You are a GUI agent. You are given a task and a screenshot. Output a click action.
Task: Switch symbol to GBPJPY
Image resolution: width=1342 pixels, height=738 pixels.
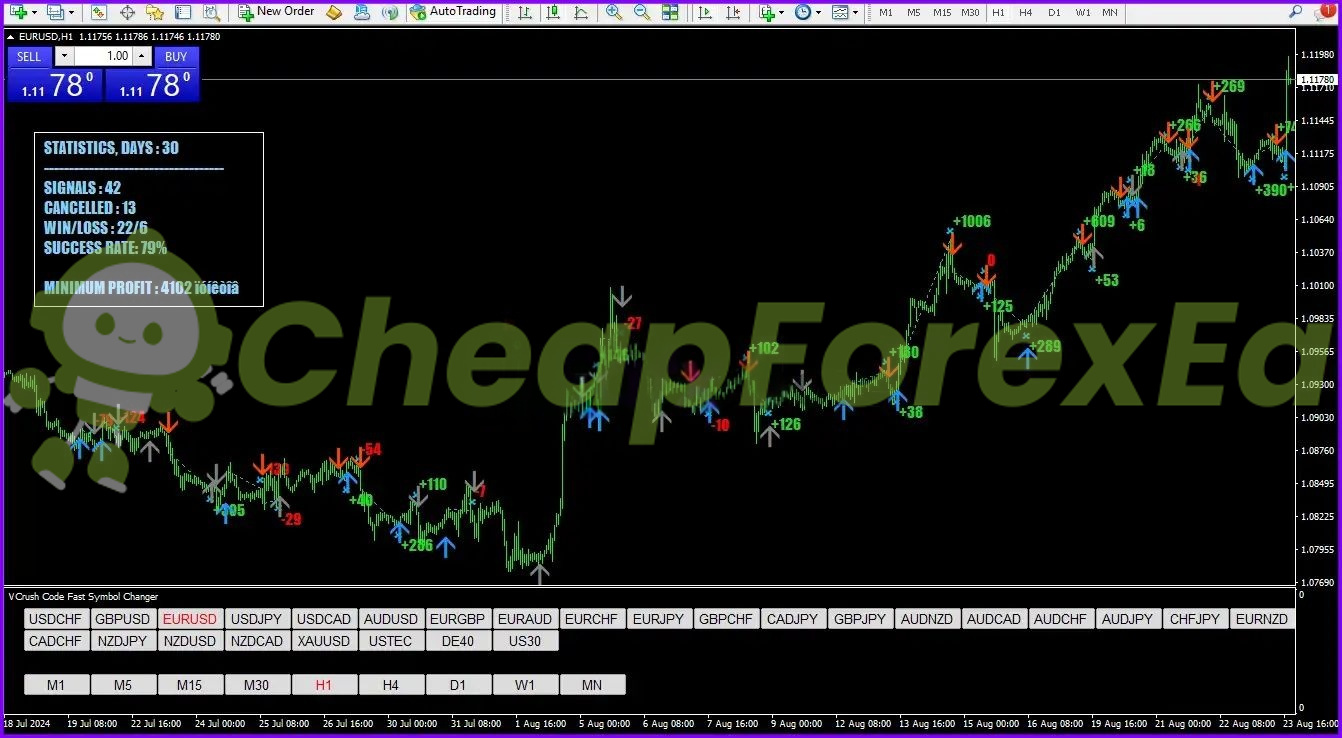pos(860,619)
